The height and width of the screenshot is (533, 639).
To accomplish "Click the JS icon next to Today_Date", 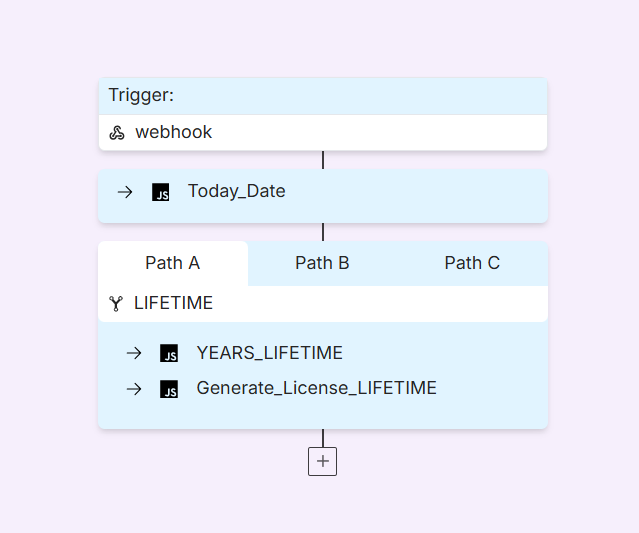I will coord(161,192).
